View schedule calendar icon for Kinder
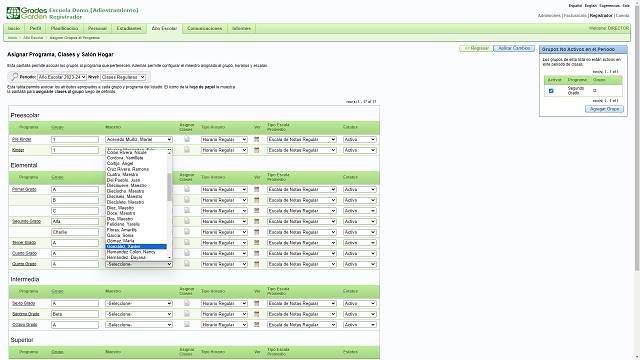 tap(257, 150)
